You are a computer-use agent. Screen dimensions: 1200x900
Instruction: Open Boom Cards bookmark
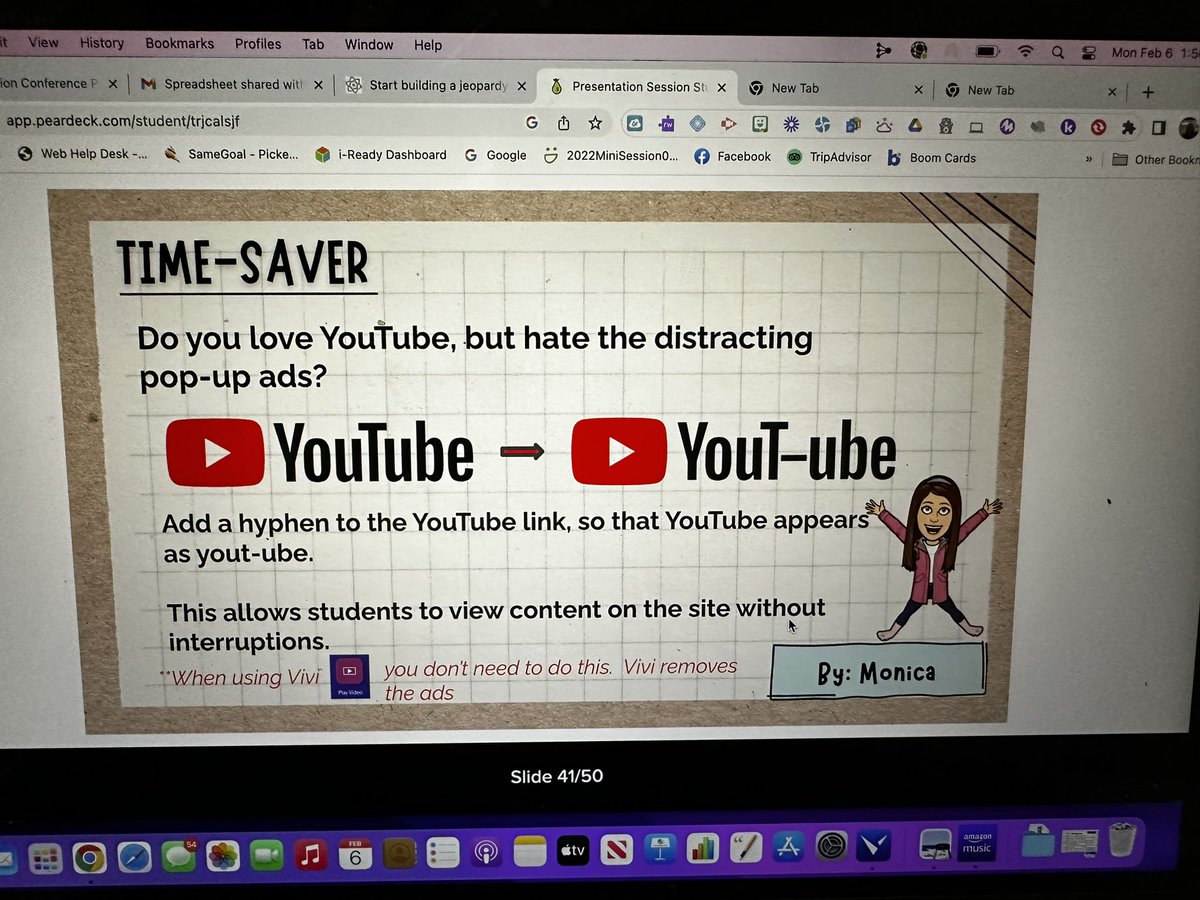[931, 158]
